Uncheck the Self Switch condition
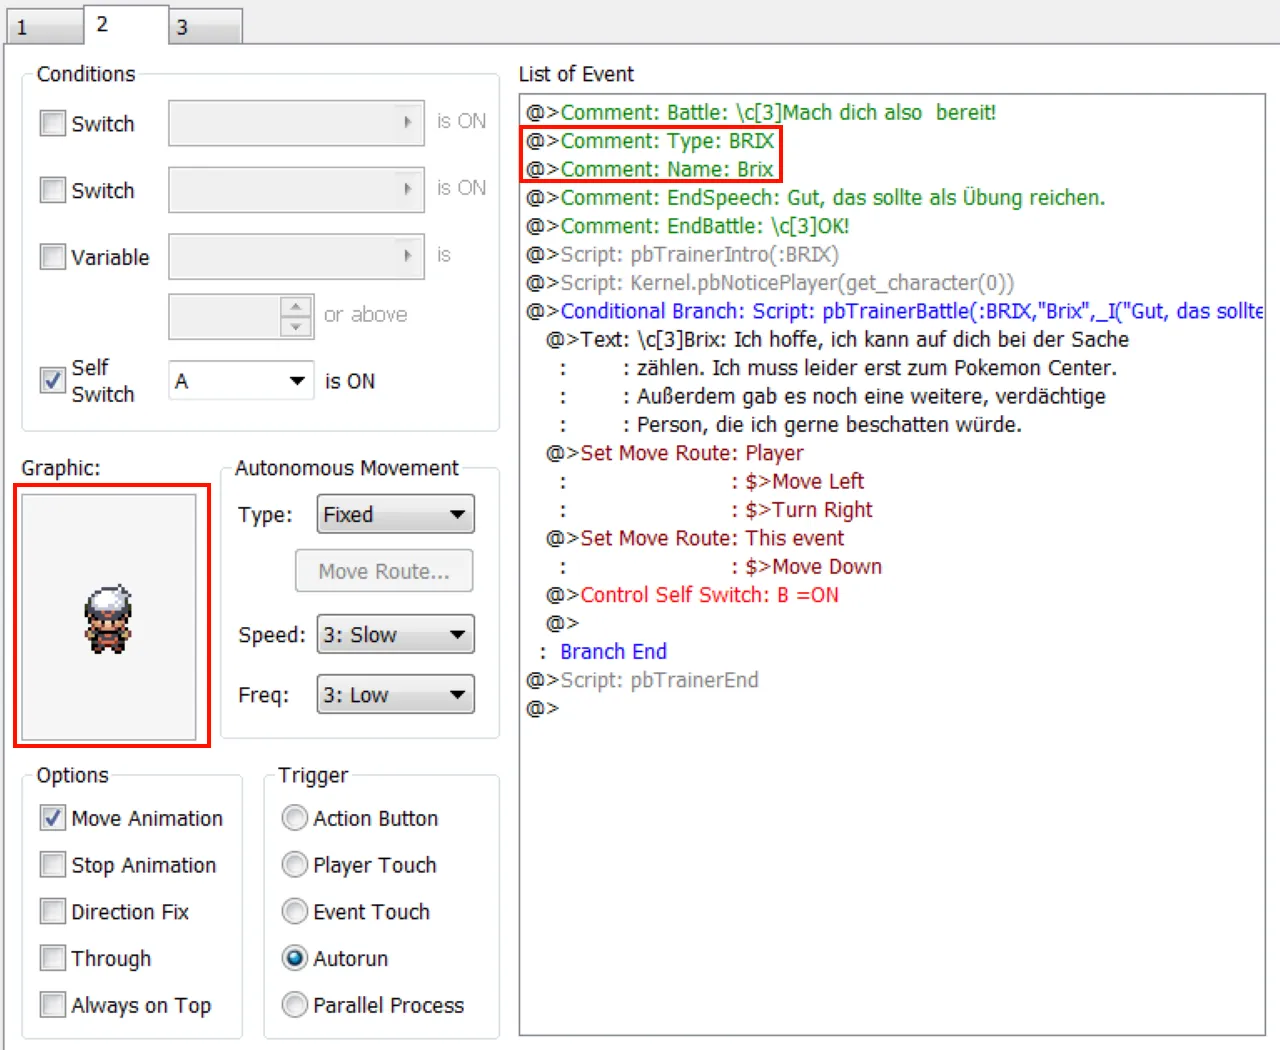Screen dimensions: 1280x1050 pos(53,380)
